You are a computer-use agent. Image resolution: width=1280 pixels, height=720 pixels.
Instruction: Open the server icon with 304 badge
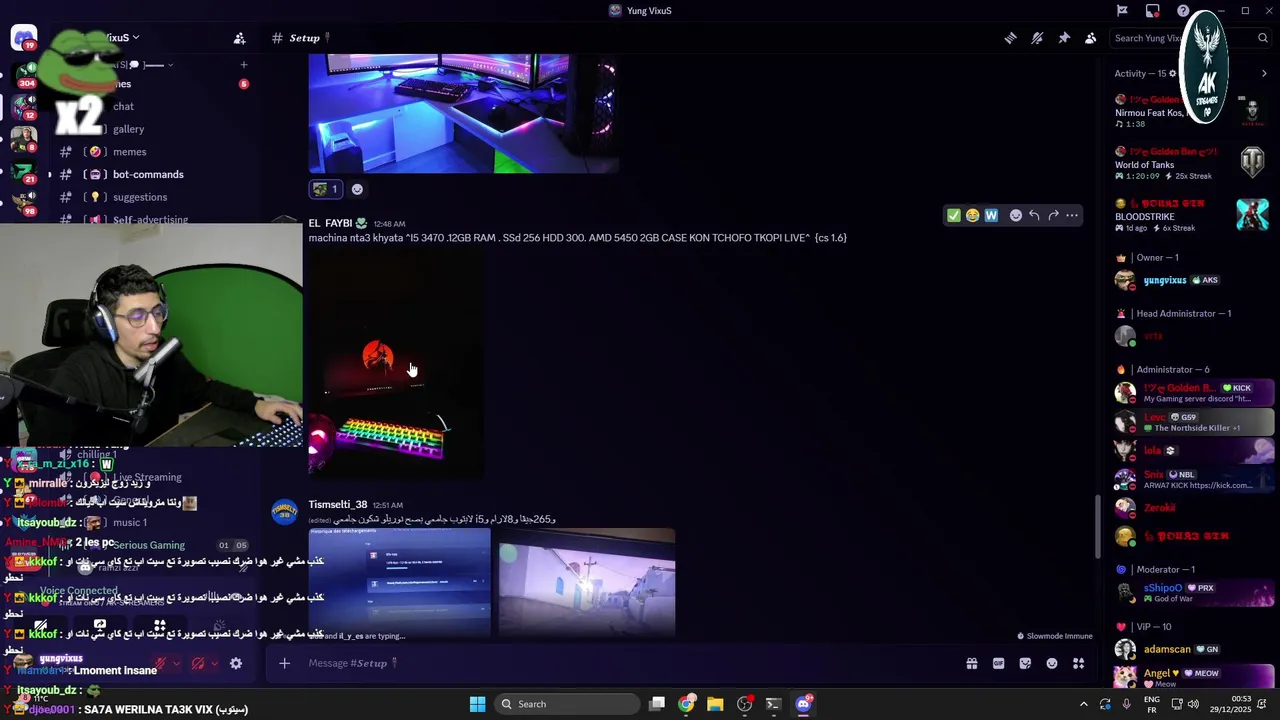[23, 73]
